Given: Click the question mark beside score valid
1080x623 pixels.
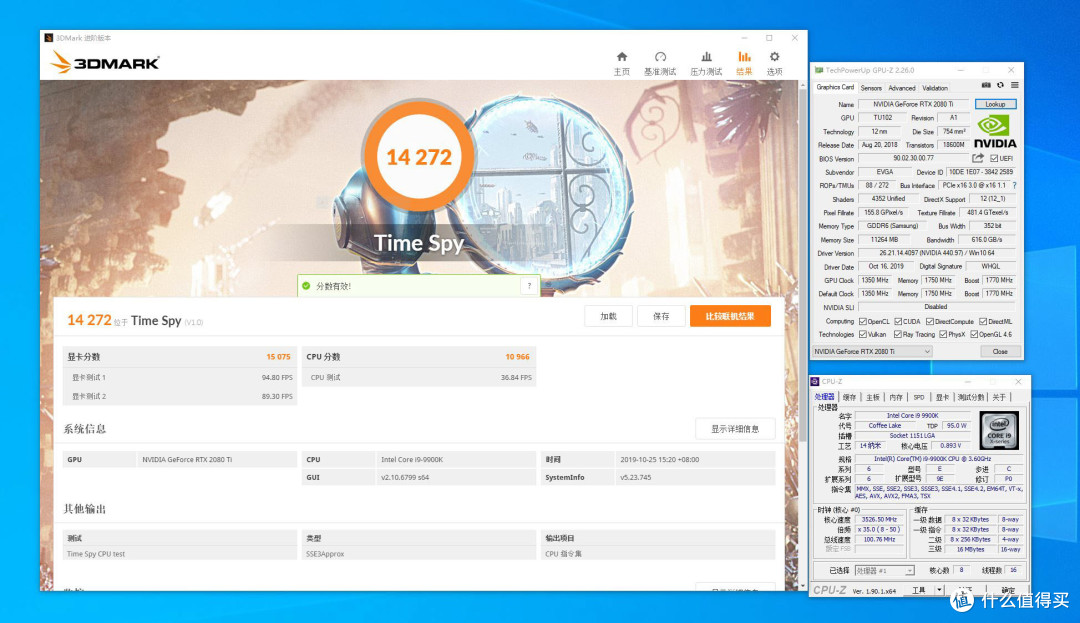Looking at the screenshot, I should pos(529,286).
